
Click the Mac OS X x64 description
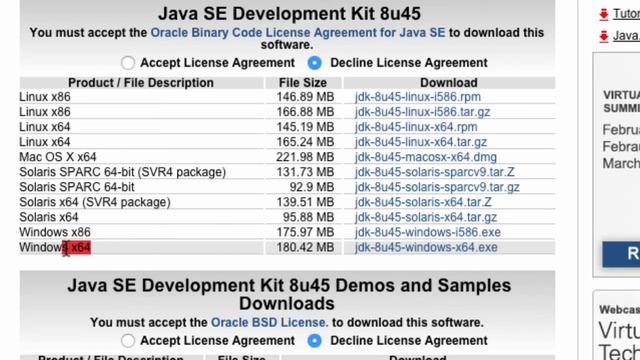58,157
